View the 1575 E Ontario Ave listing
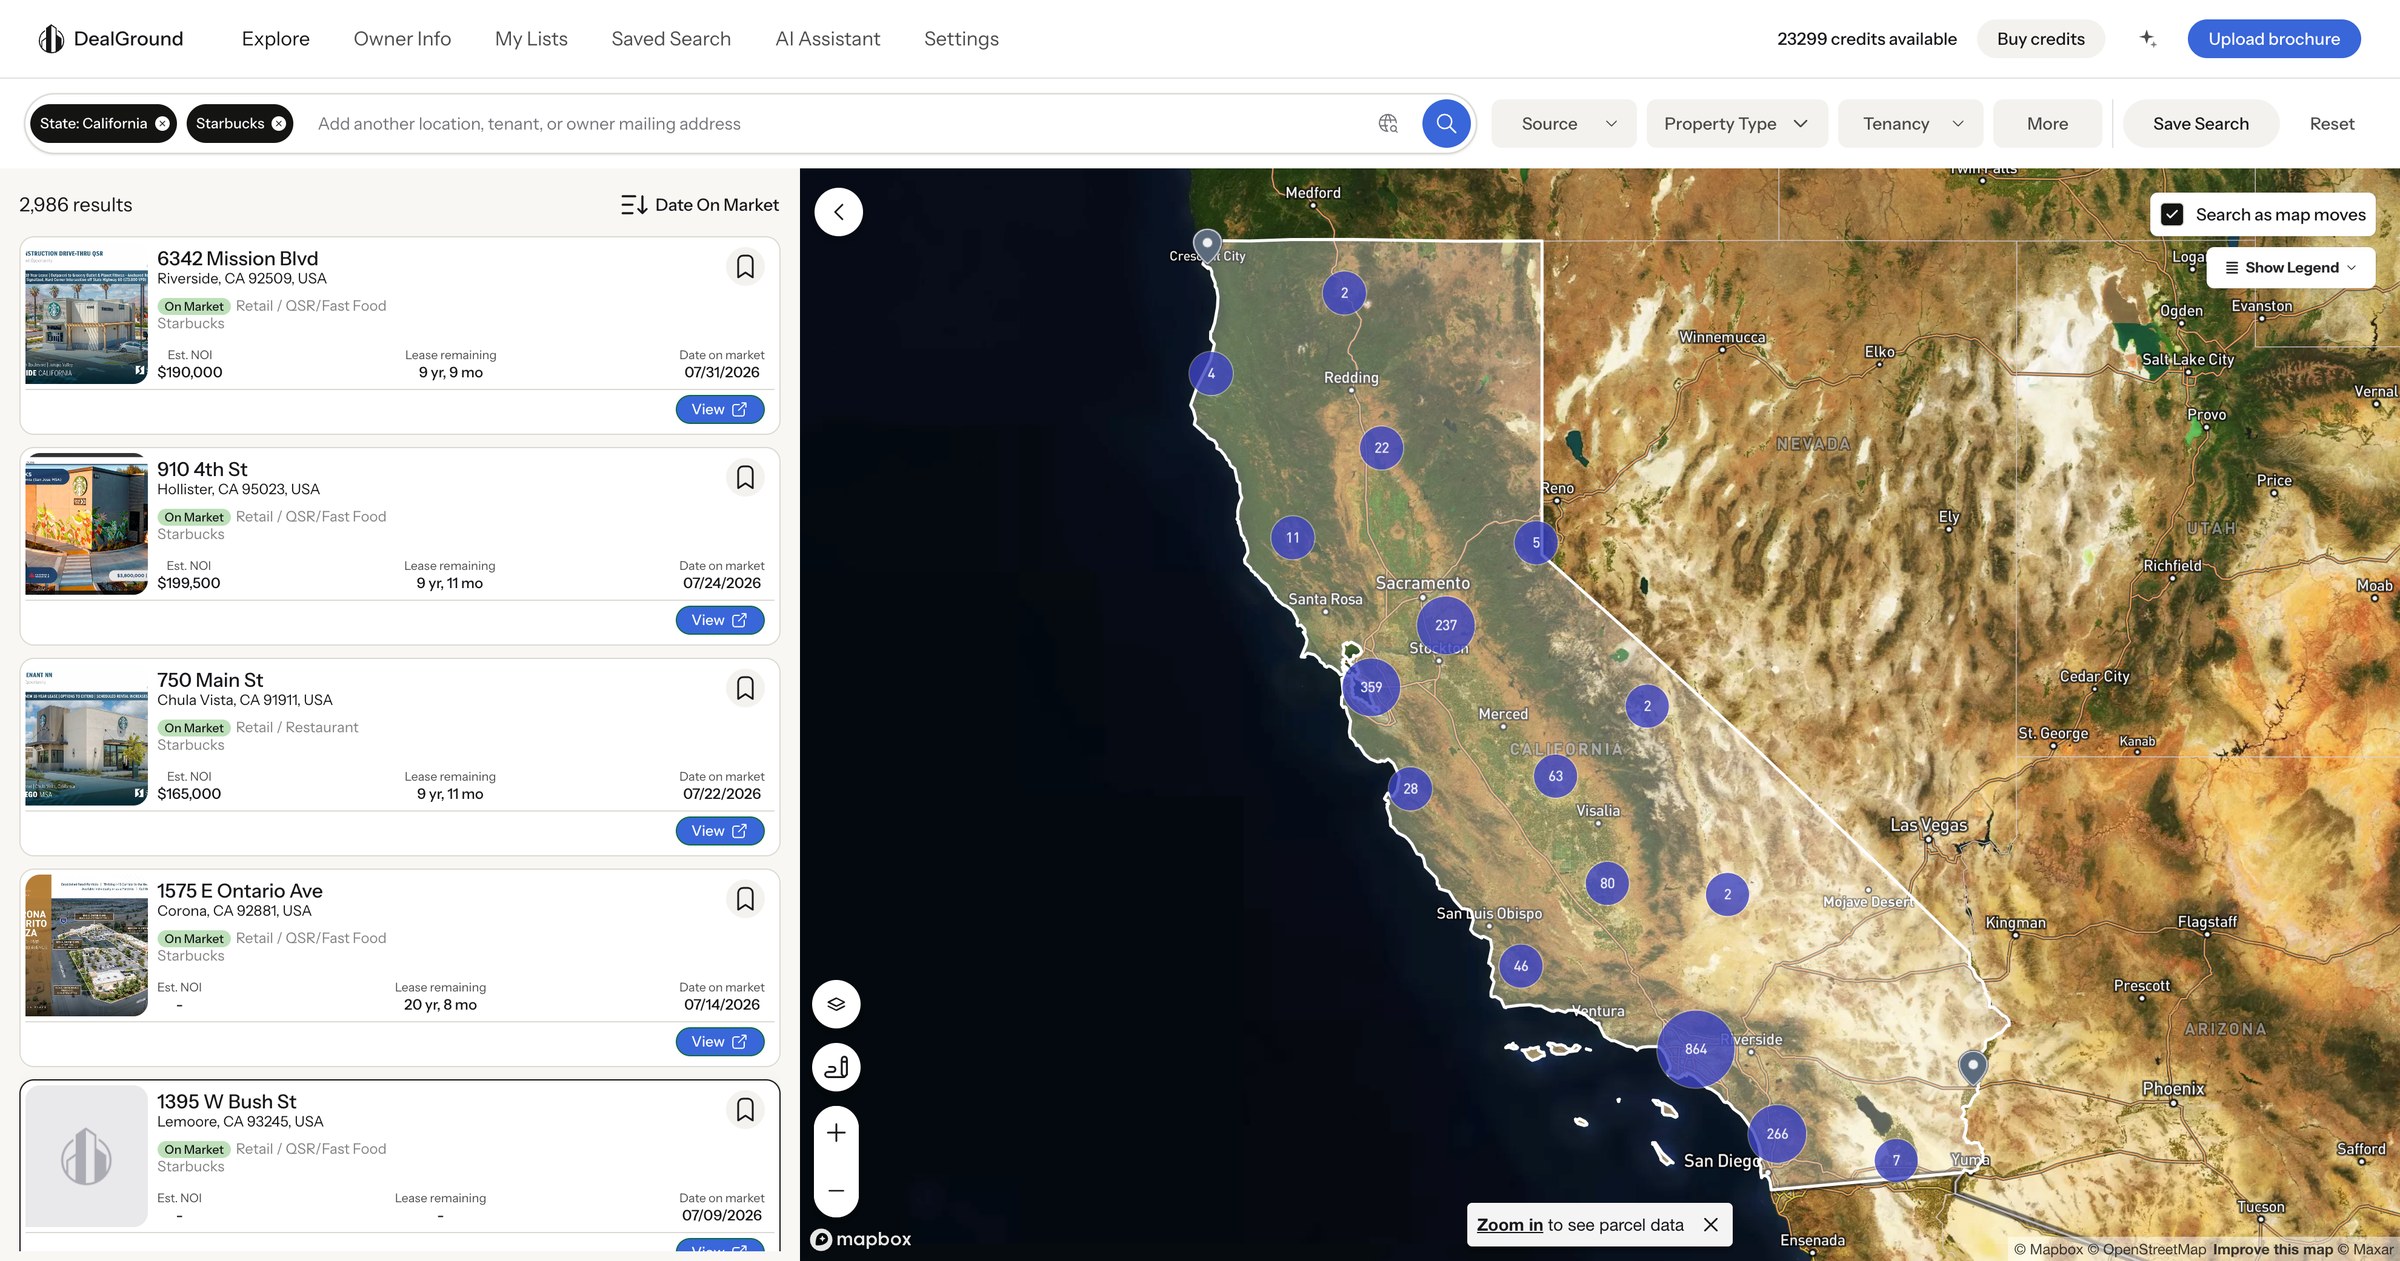The width and height of the screenshot is (2400, 1261). (720, 1042)
